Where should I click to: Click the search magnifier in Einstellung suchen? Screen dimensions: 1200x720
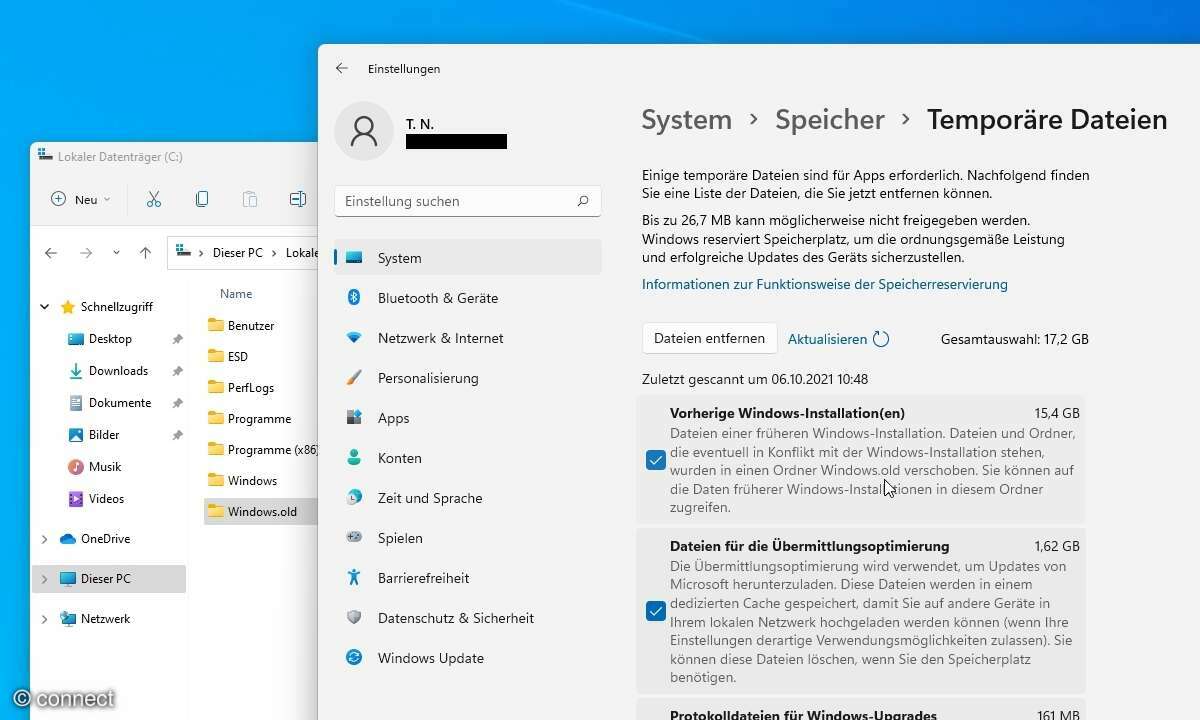(x=583, y=201)
